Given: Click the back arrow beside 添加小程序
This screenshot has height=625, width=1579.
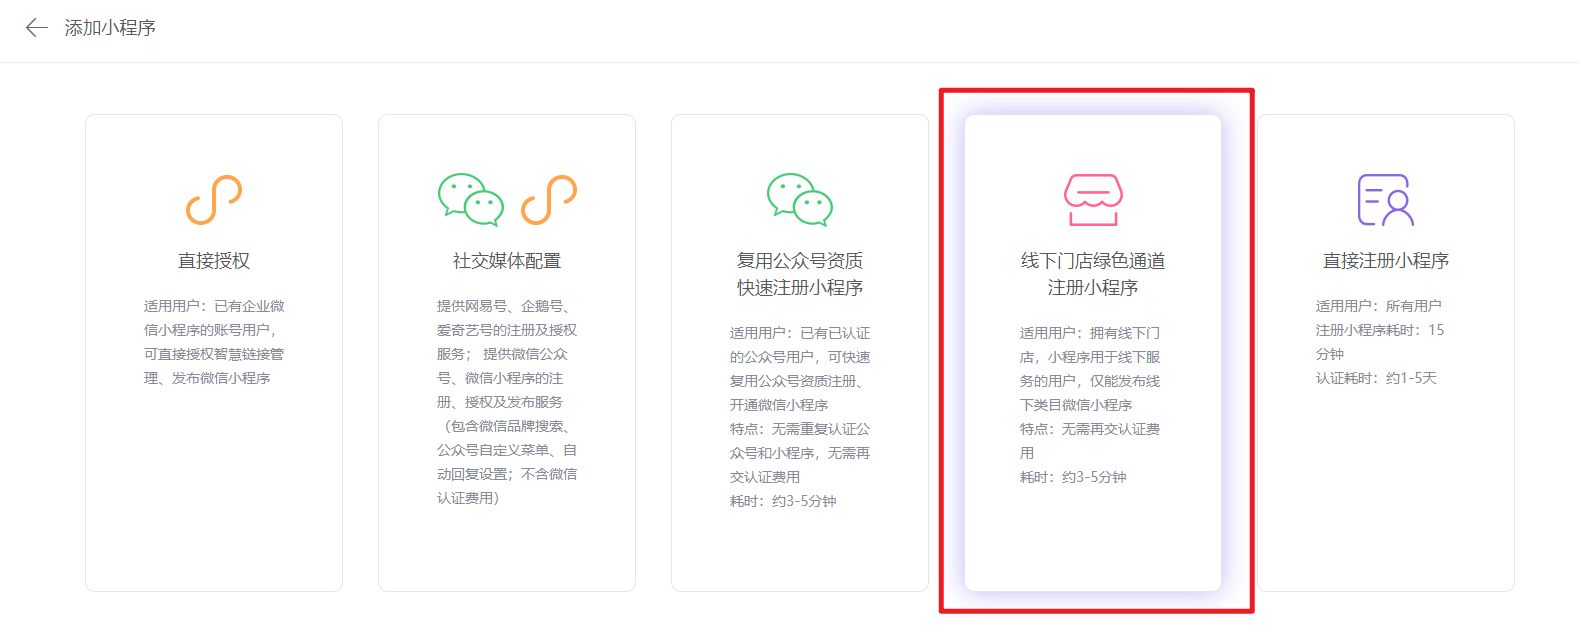Looking at the screenshot, I should point(36,28).
